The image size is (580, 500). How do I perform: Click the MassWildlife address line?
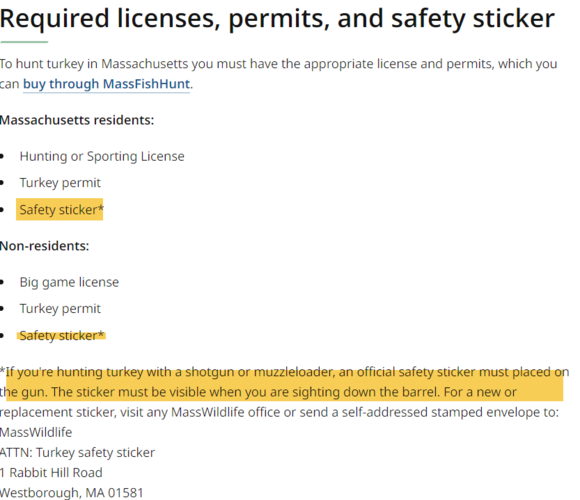pos(36,432)
